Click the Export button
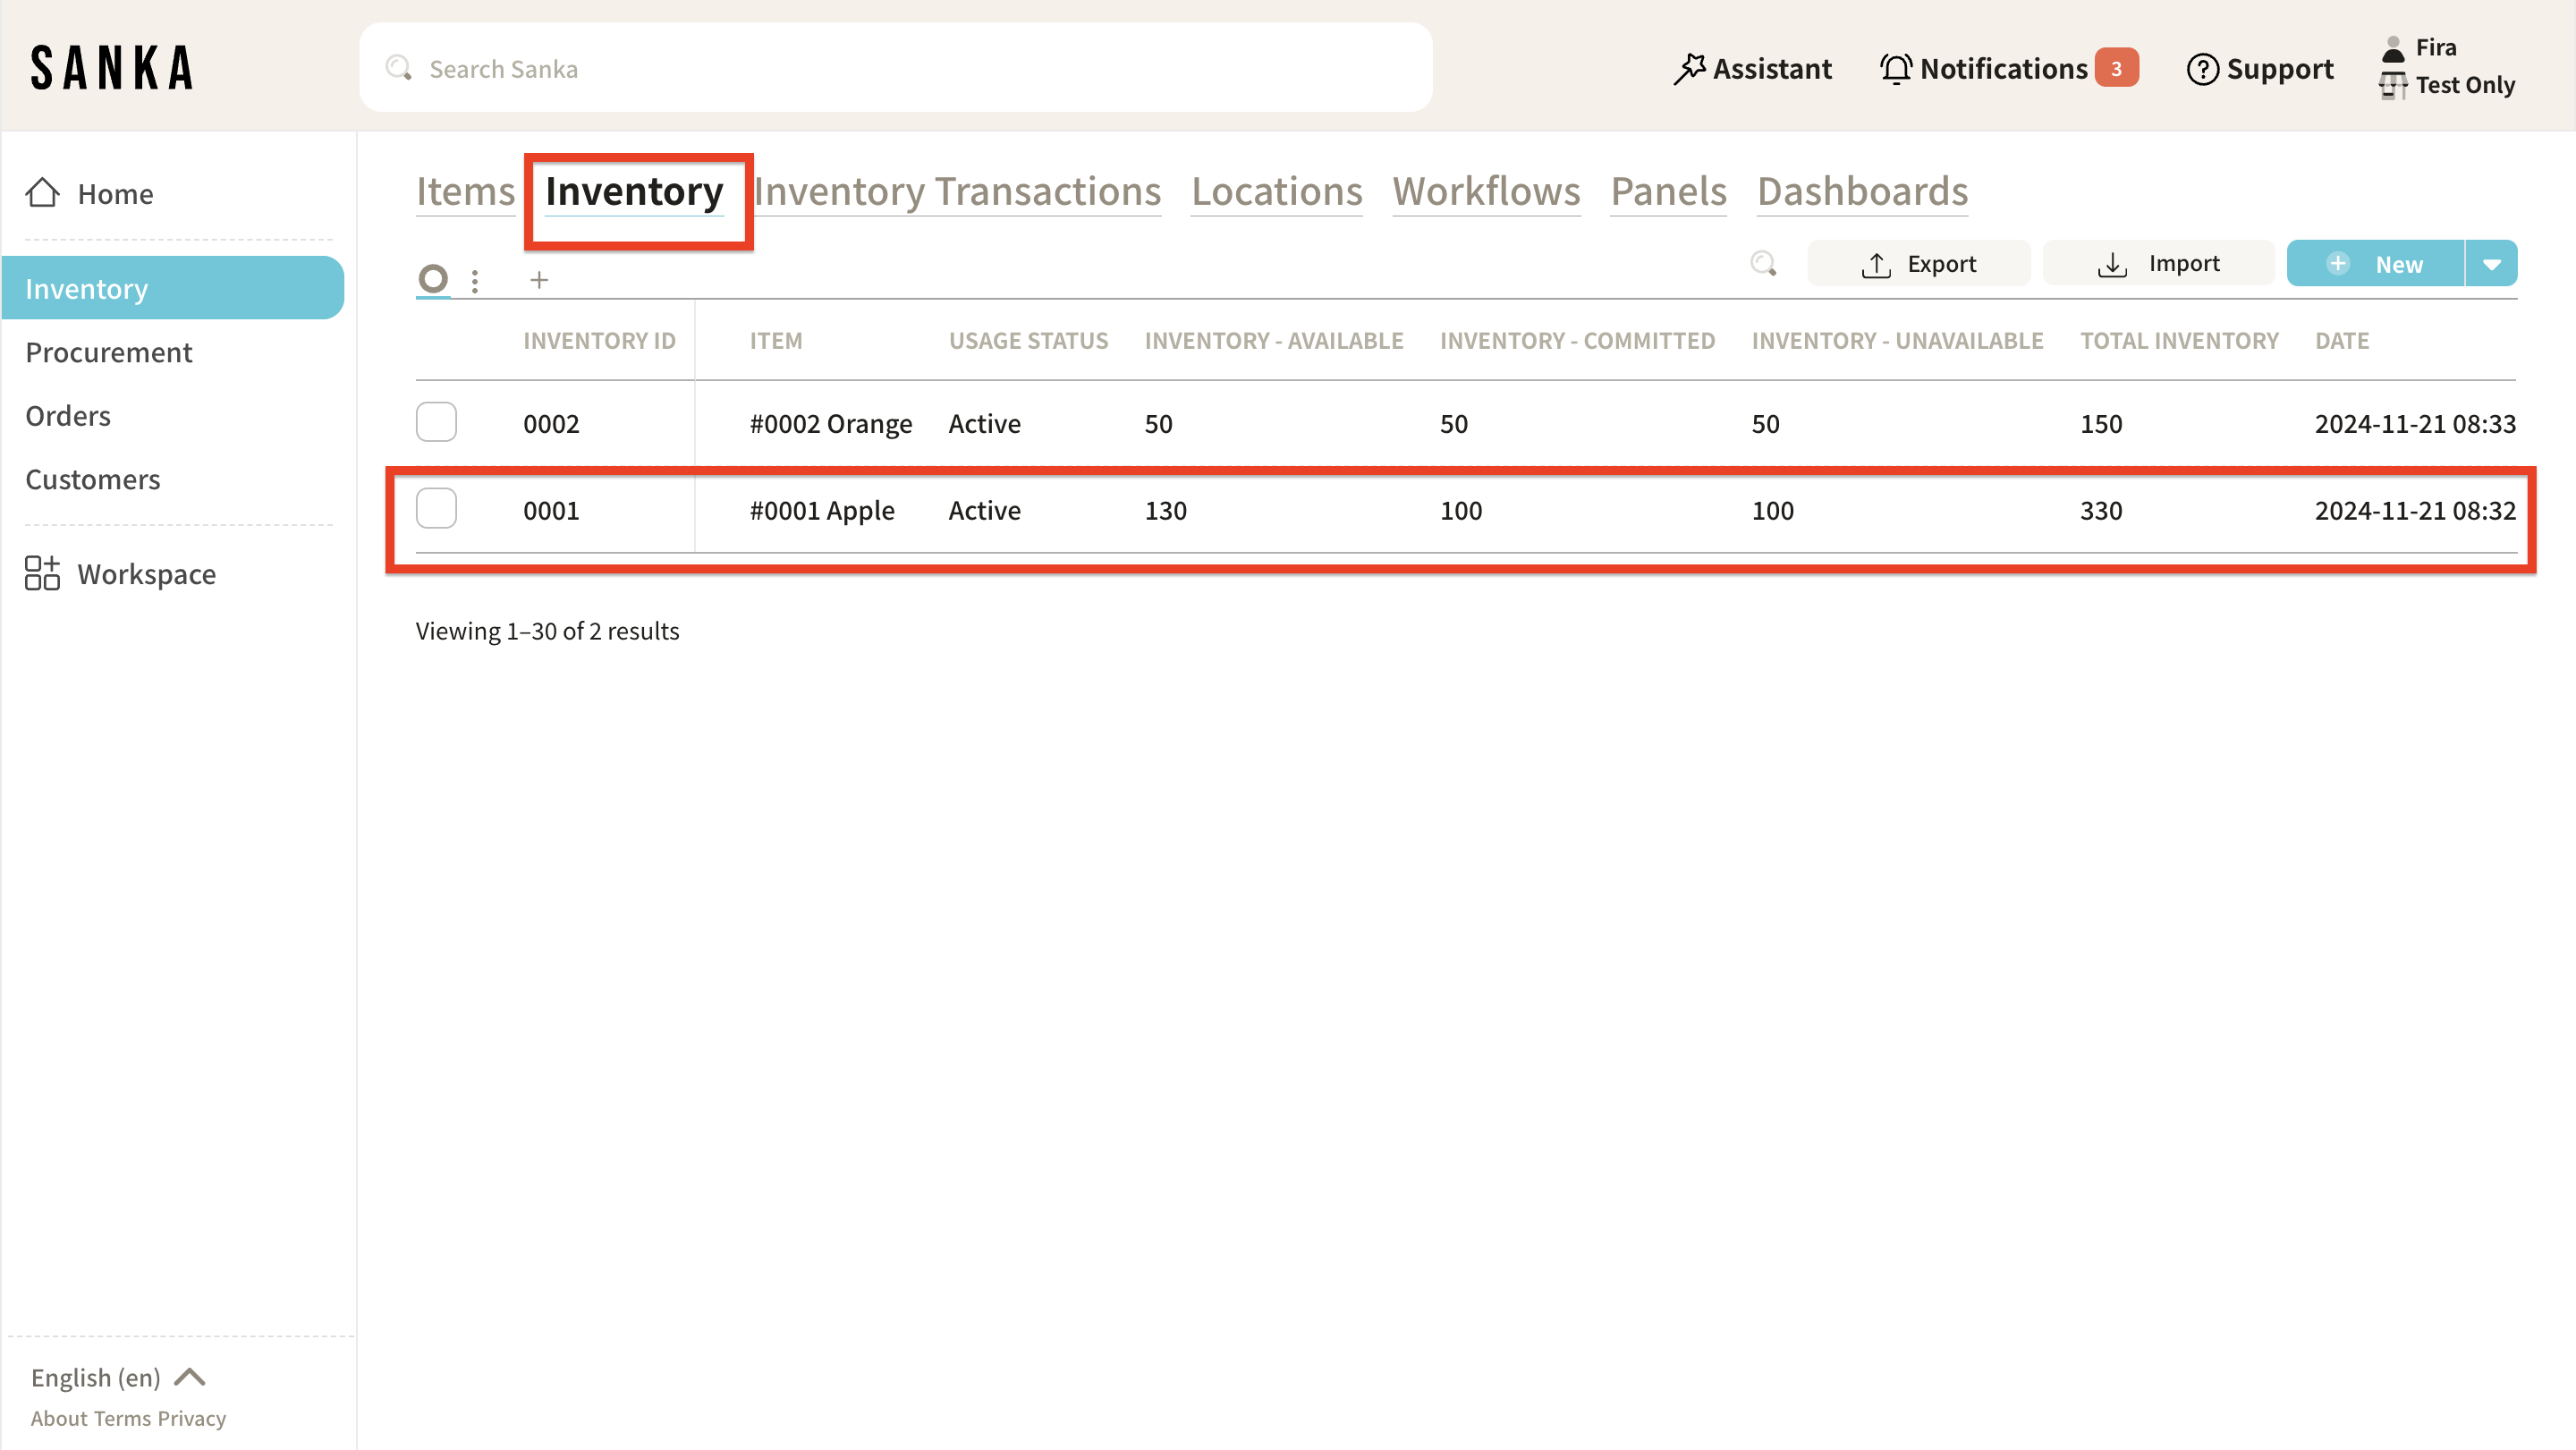Screen dimensions: 2576x1450 pyautogui.click(x=1918, y=264)
